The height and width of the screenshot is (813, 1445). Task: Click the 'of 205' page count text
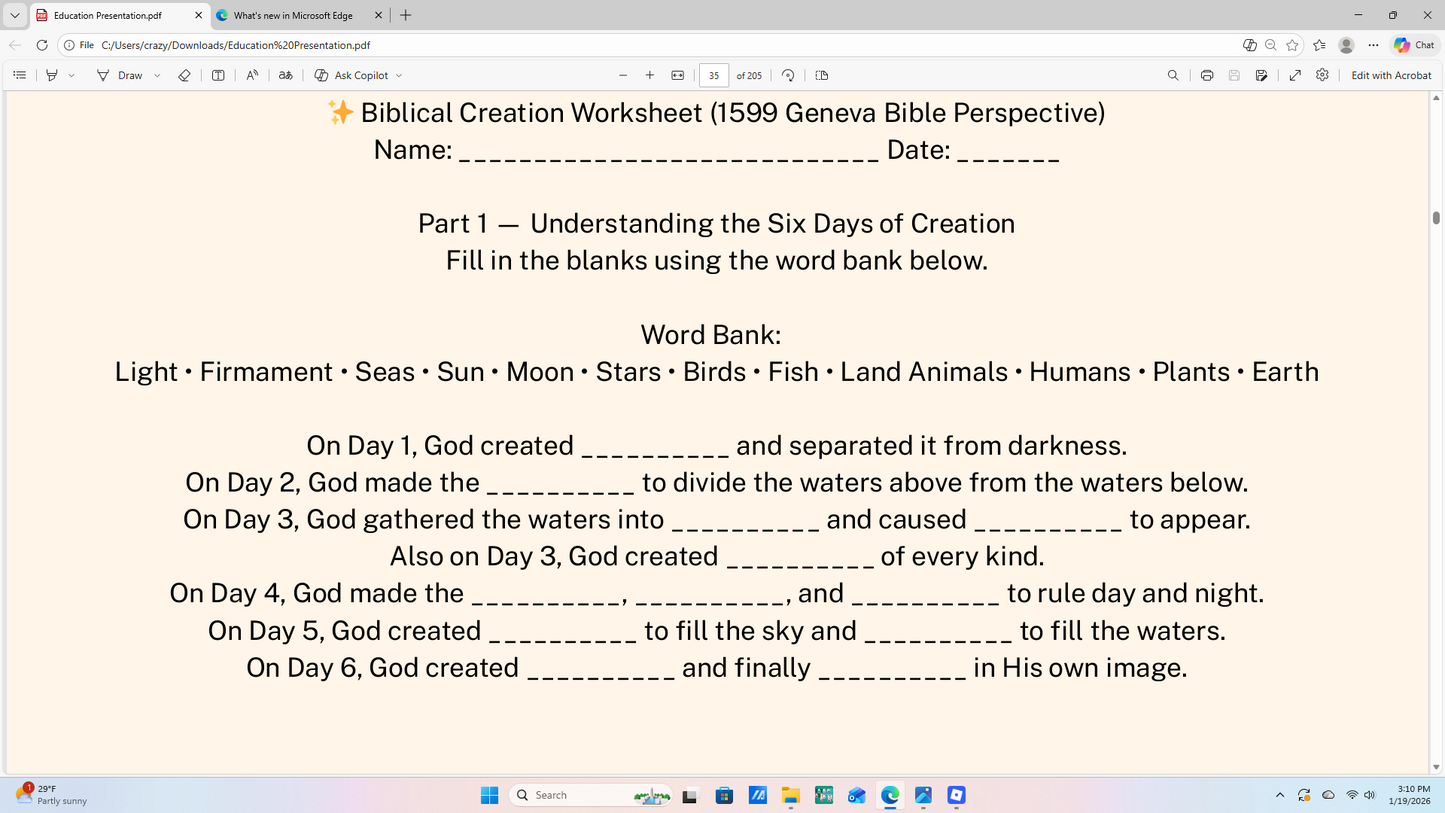(x=749, y=75)
